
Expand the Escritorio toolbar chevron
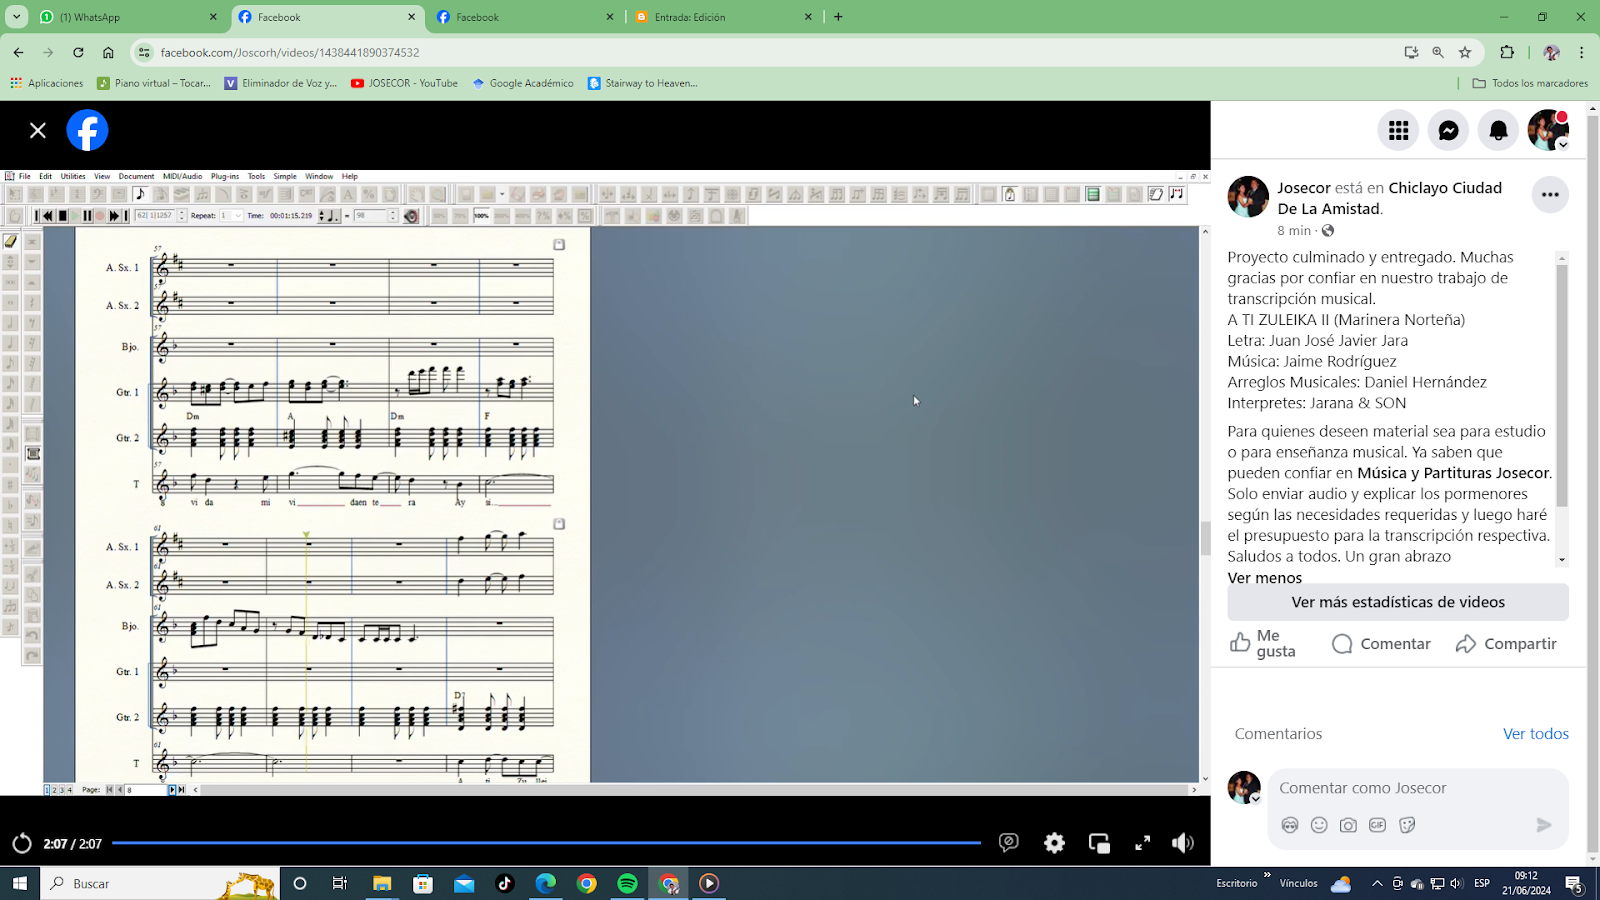[x=1267, y=875]
